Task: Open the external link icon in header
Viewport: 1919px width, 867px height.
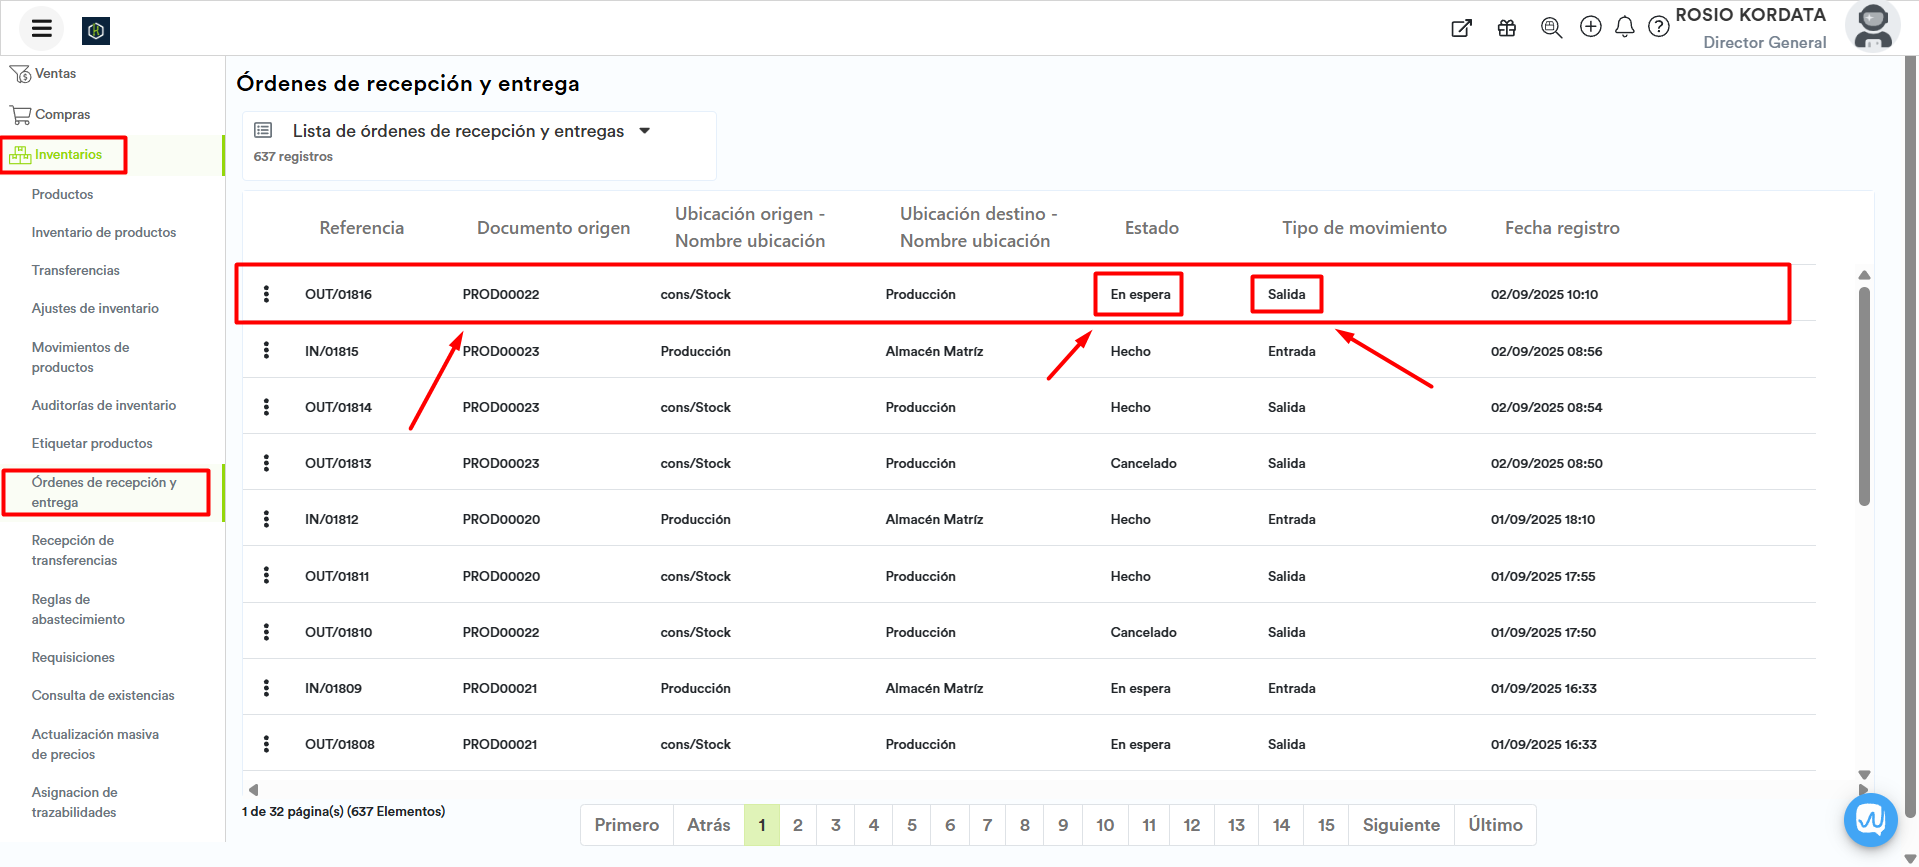Action: coord(1461,28)
